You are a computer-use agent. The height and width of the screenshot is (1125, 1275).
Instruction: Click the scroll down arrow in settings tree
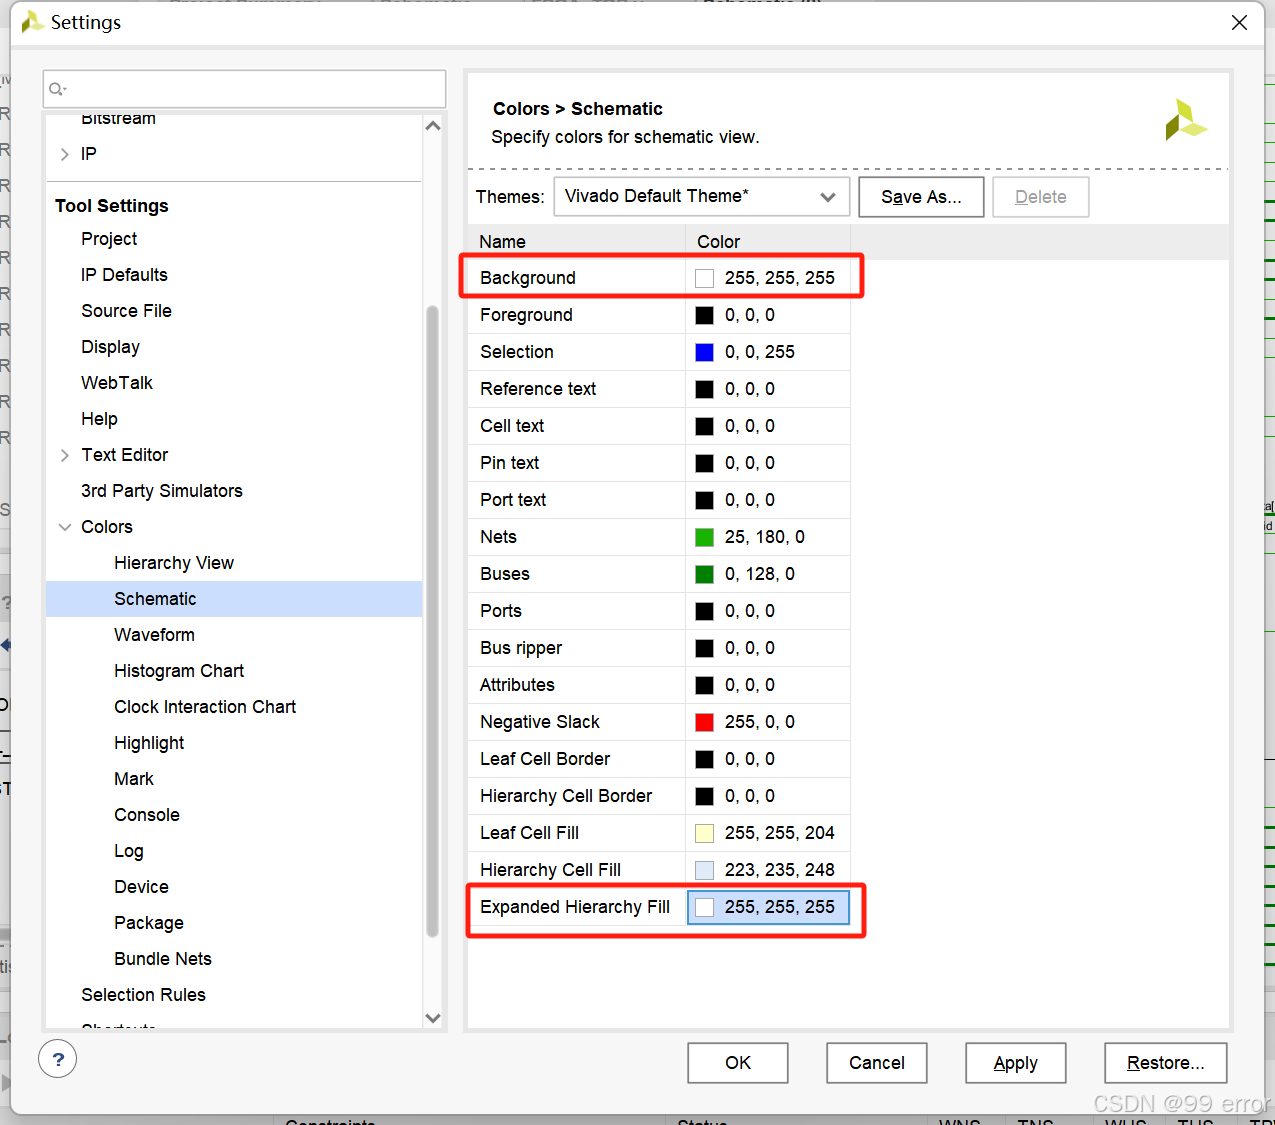(x=433, y=1018)
